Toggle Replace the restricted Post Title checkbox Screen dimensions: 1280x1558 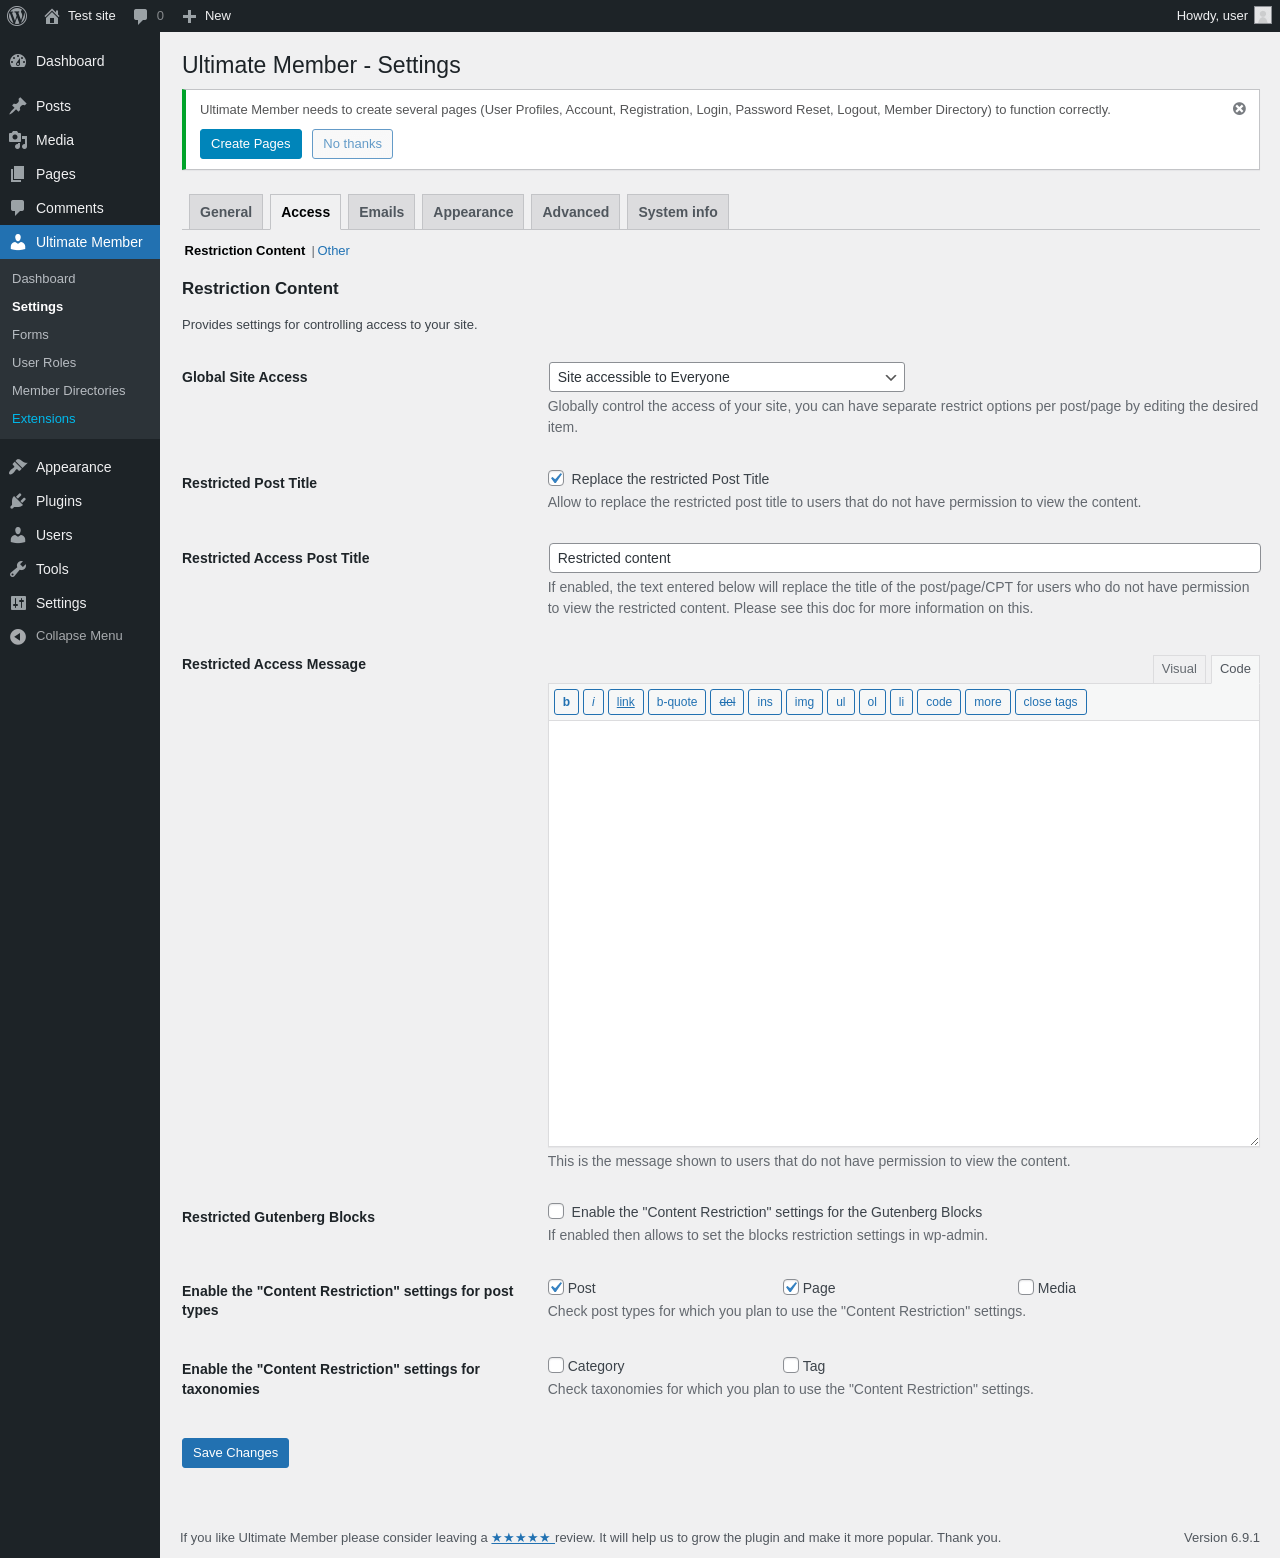click(556, 479)
